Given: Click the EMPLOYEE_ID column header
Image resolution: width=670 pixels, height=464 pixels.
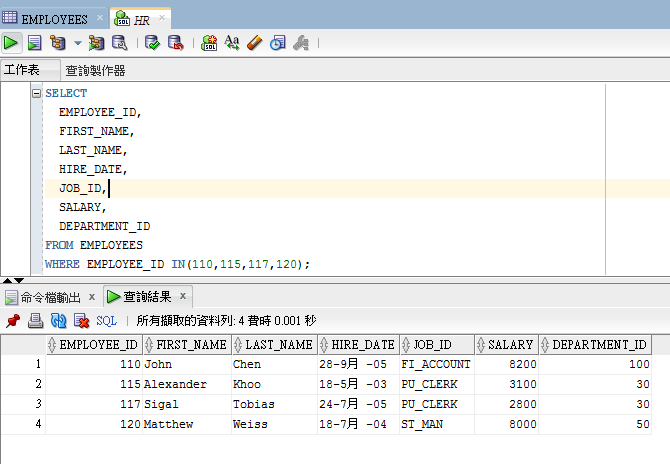Looking at the screenshot, I should click(94, 345).
